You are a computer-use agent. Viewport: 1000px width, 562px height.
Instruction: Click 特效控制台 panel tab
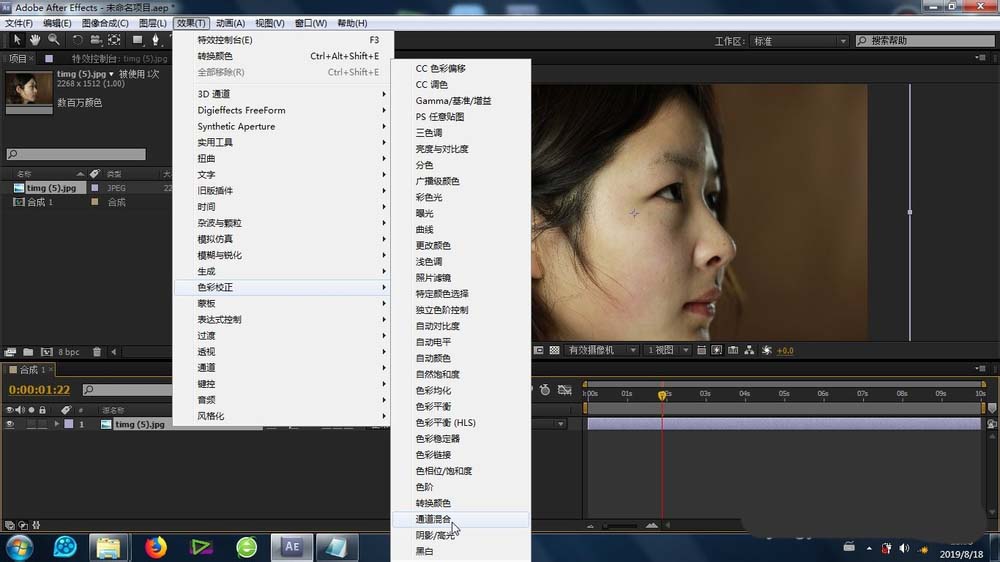tap(120, 58)
